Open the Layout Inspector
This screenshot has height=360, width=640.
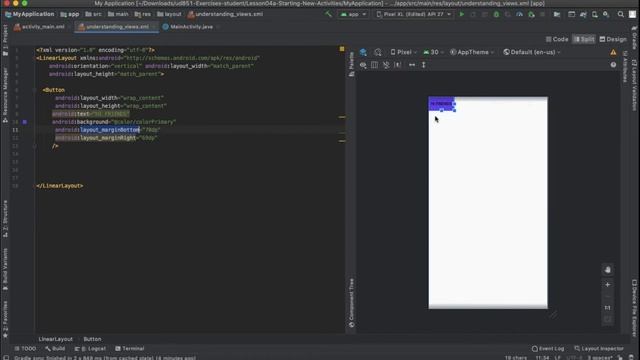(599, 349)
